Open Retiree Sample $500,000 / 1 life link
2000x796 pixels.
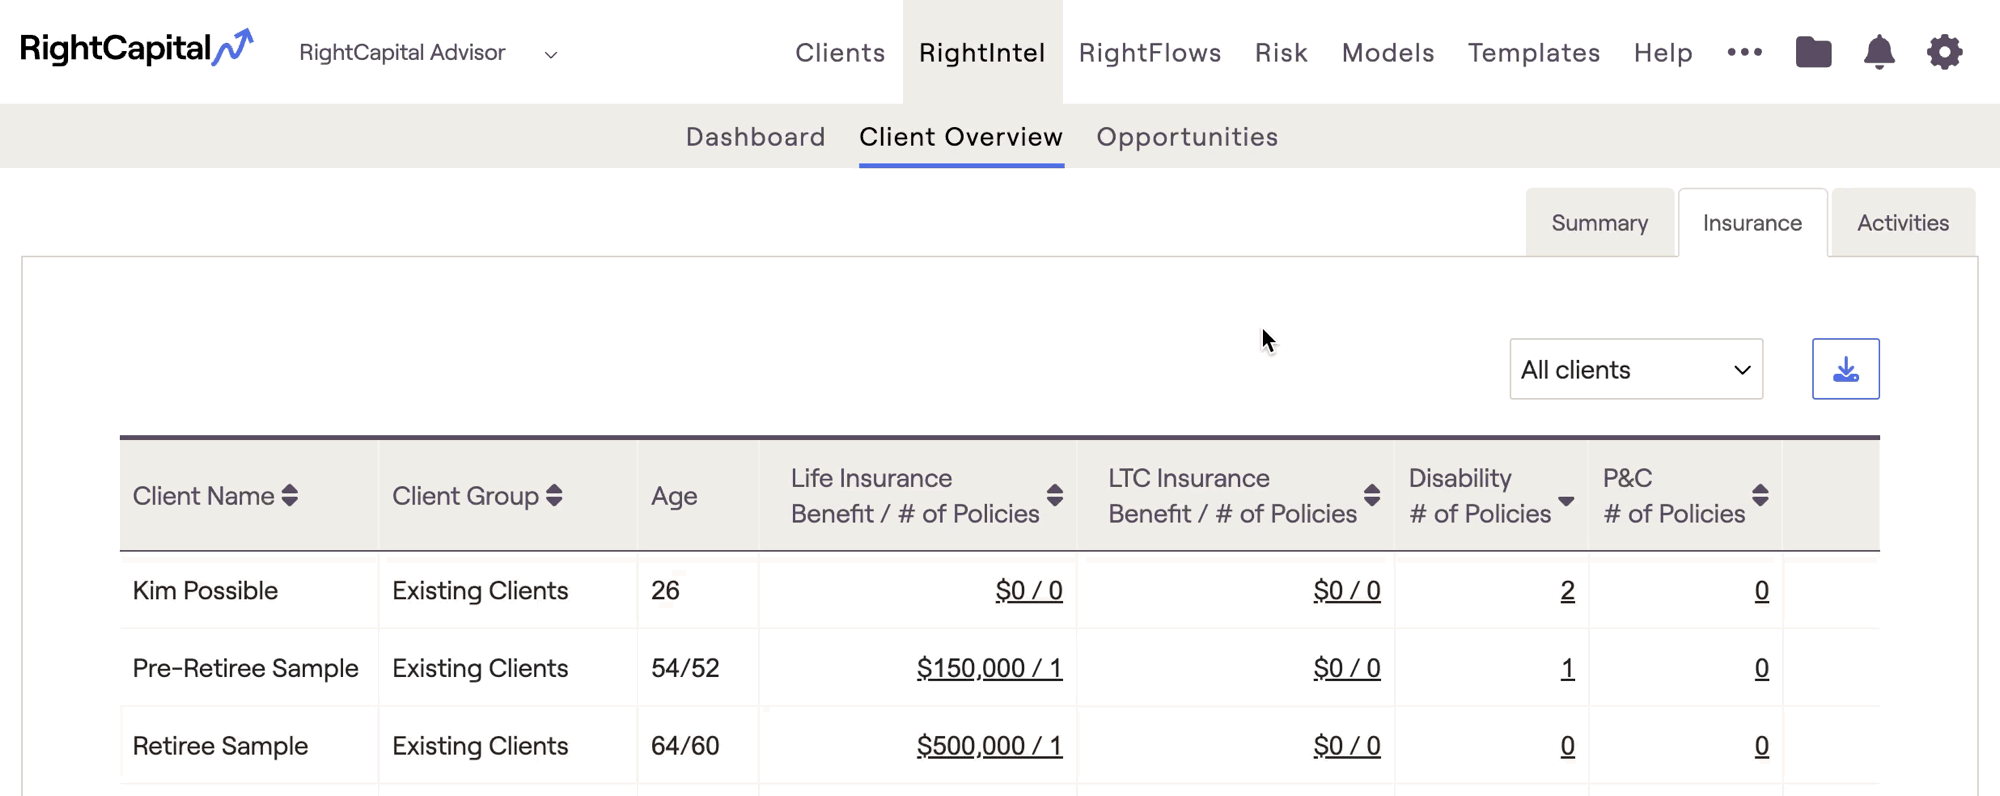(989, 746)
